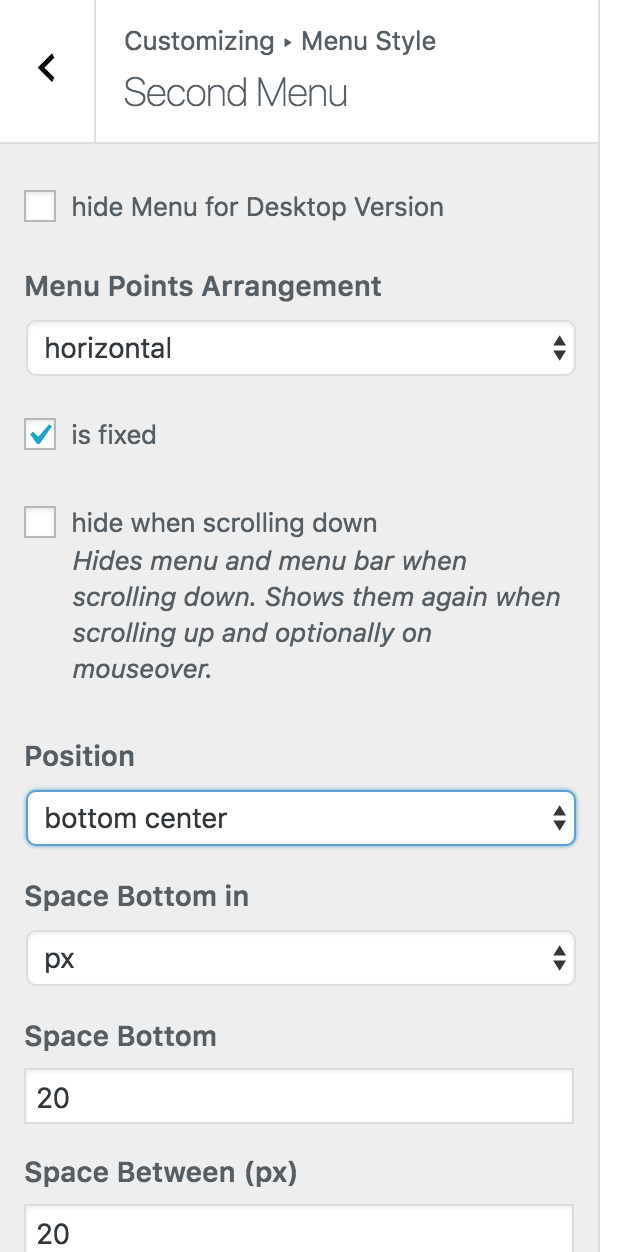Click the Customizing Menu Style breadcrumb text

coord(279,42)
